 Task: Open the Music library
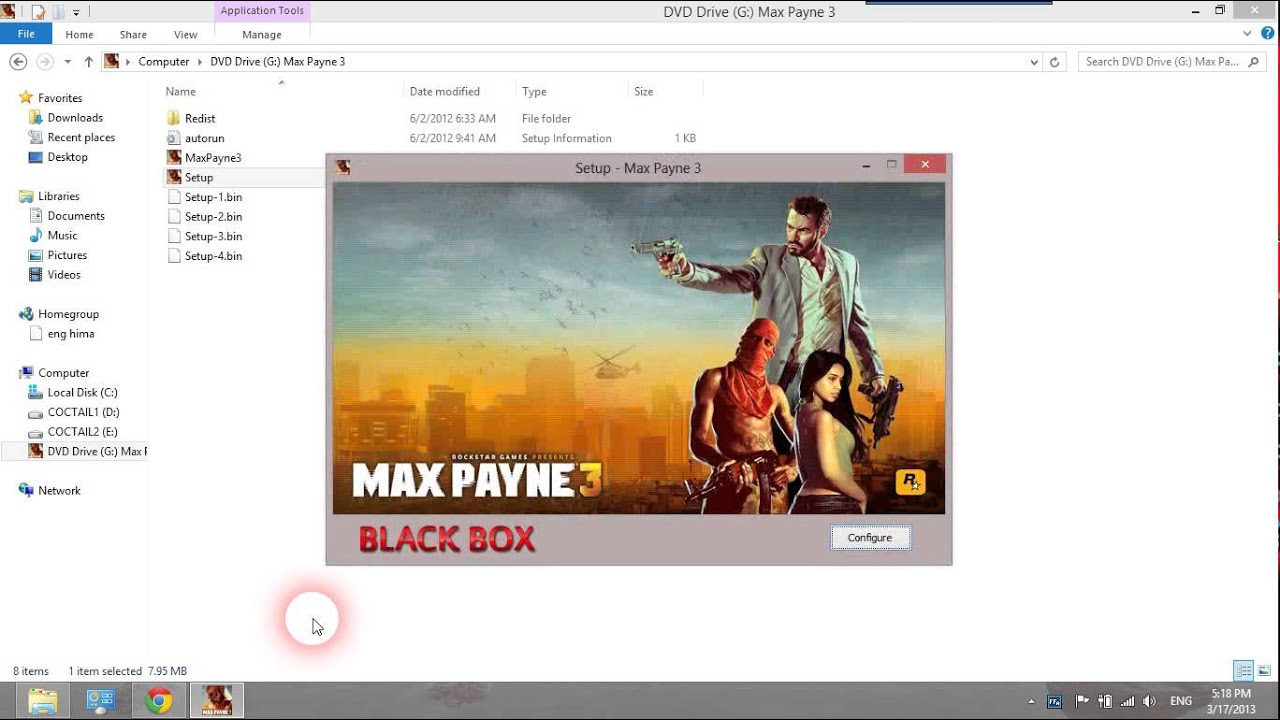[x=62, y=235]
